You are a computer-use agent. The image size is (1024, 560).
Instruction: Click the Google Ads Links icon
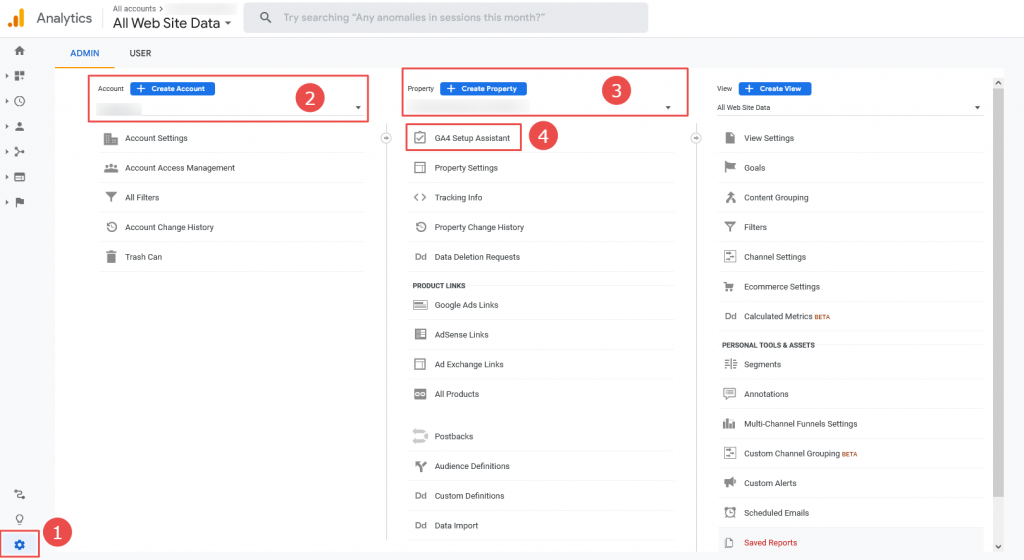(x=420, y=305)
